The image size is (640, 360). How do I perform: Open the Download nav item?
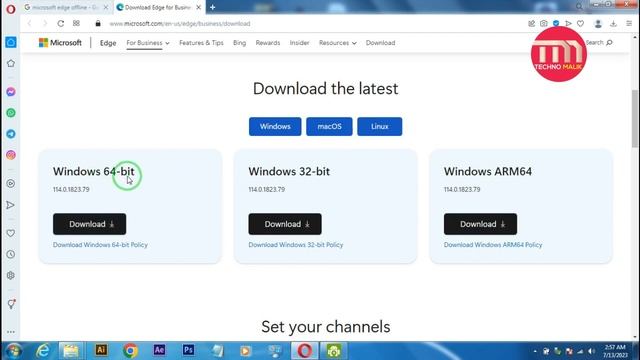(380, 43)
